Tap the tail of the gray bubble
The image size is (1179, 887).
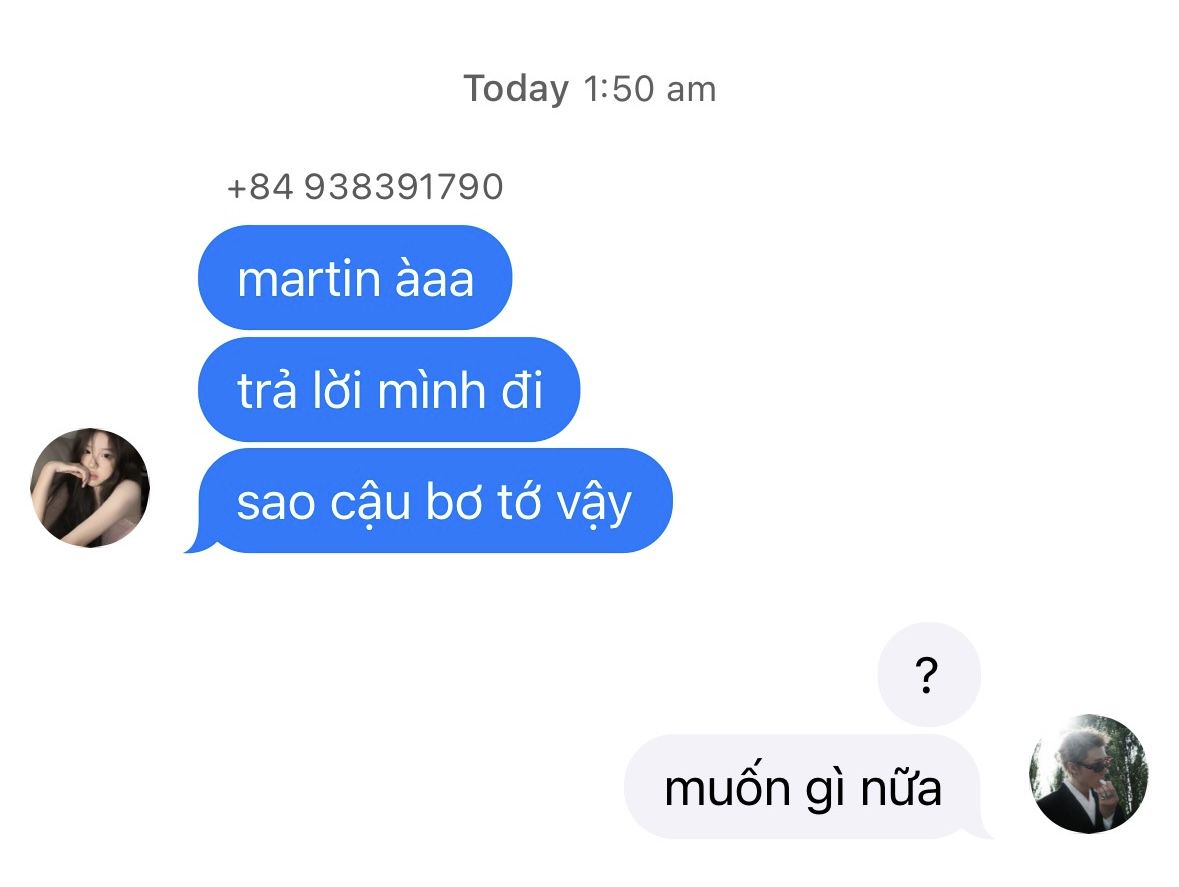point(981,828)
